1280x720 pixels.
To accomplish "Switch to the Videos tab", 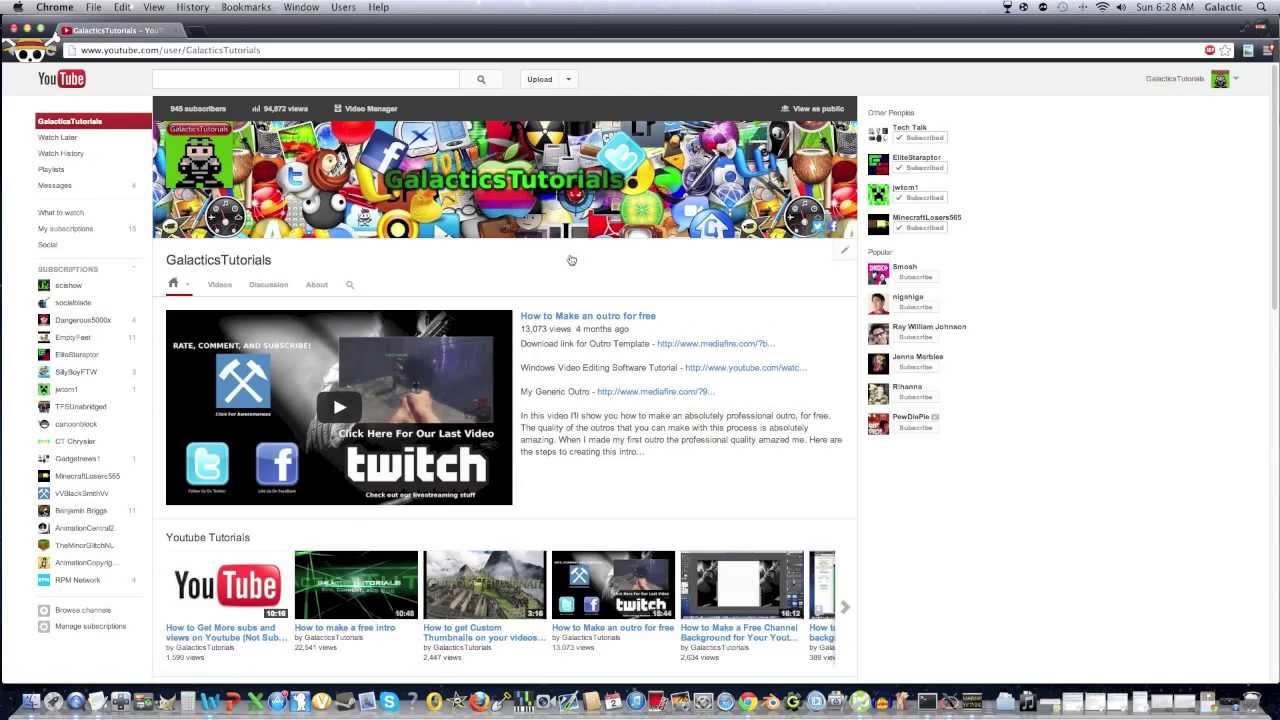I will tap(220, 285).
